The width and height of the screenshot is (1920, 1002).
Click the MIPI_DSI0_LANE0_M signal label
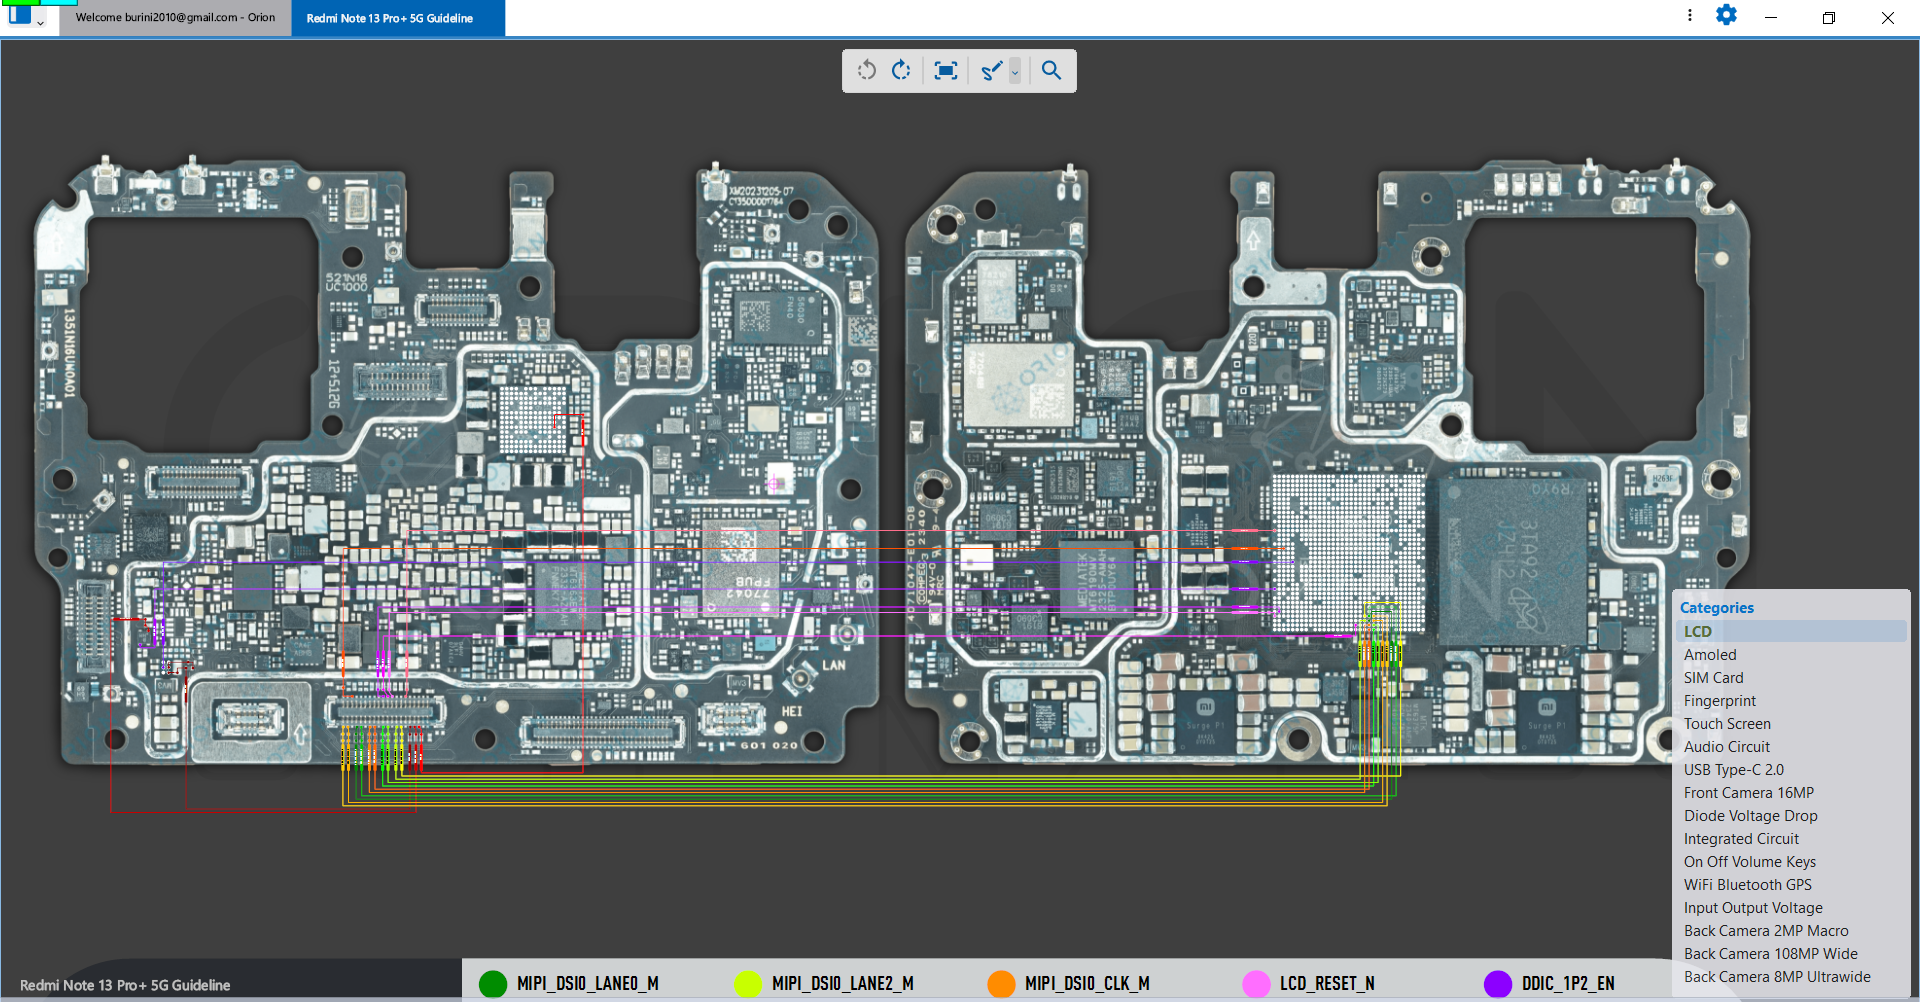[588, 983]
